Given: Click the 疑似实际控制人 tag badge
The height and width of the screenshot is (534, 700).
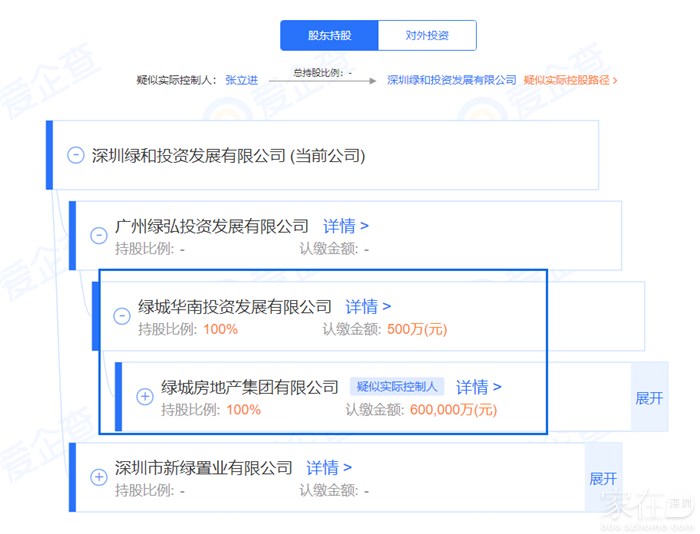Looking at the screenshot, I should [397, 387].
